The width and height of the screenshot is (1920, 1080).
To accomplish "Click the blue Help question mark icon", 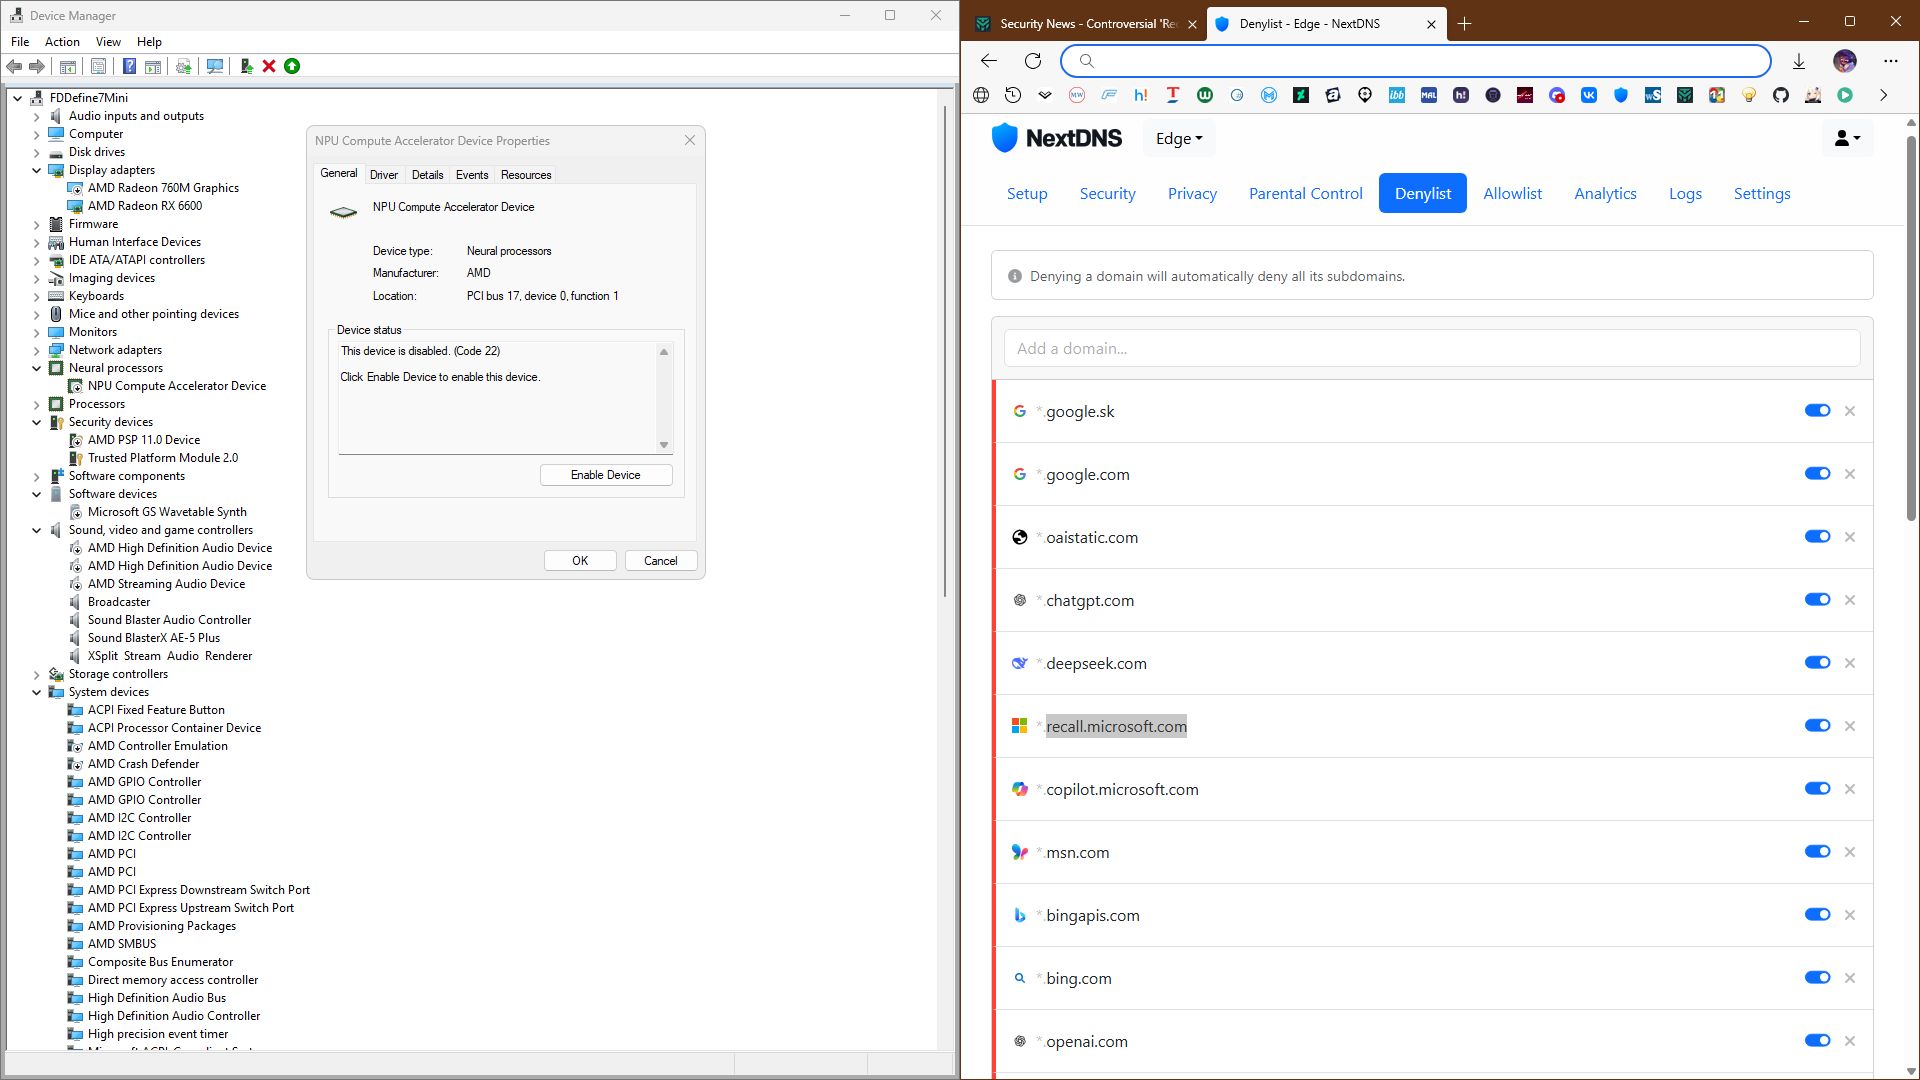I will point(129,66).
